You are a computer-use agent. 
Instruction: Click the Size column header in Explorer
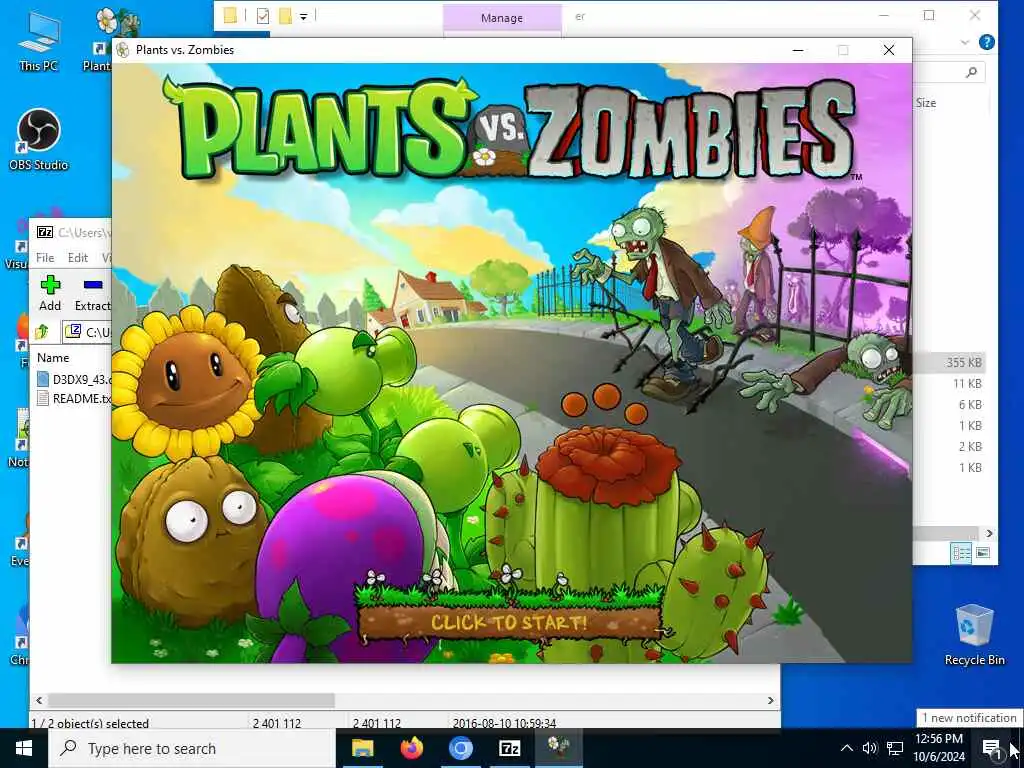click(925, 103)
